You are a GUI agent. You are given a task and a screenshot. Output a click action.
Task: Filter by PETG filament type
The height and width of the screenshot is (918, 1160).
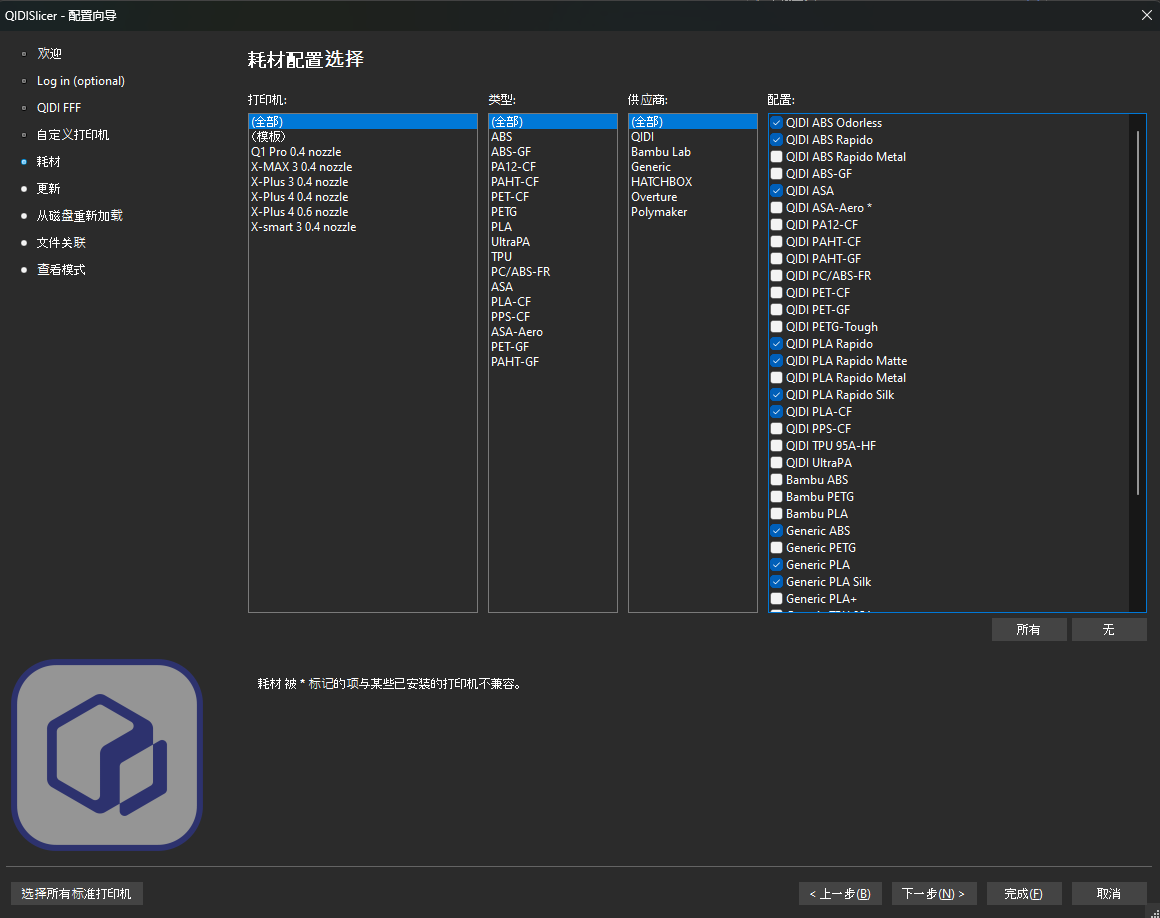pos(504,212)
